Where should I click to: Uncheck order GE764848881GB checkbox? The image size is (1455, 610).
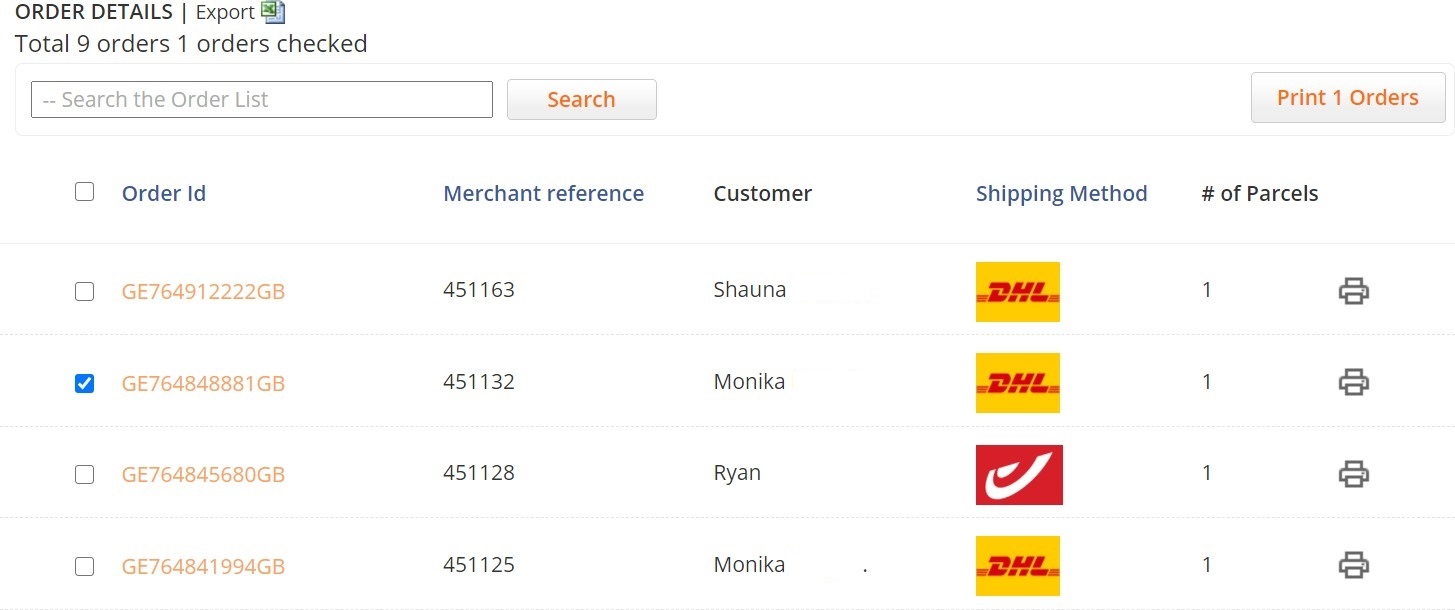coord(85,383)
